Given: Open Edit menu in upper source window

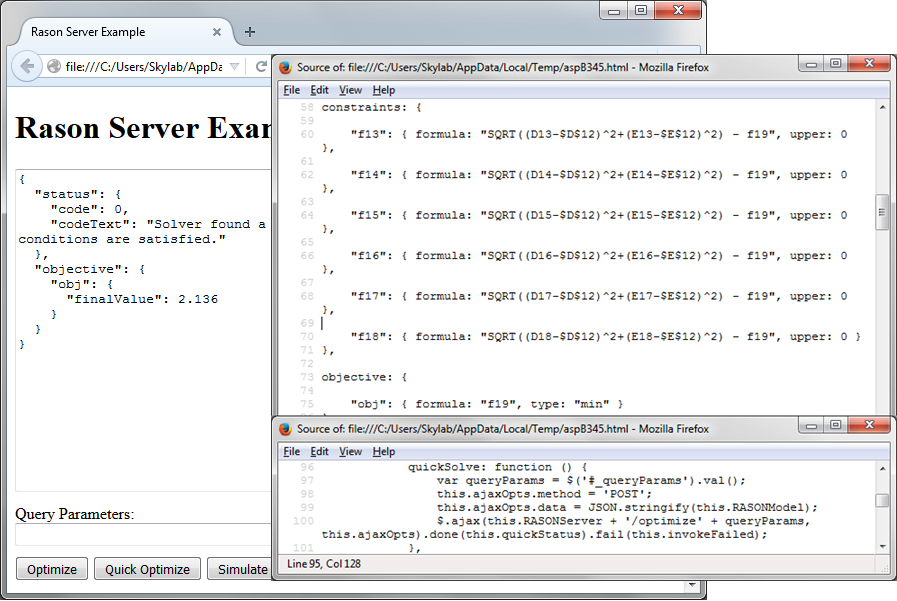Looking at the screenshot, I should pyautogui.click(x=319, y=90).
